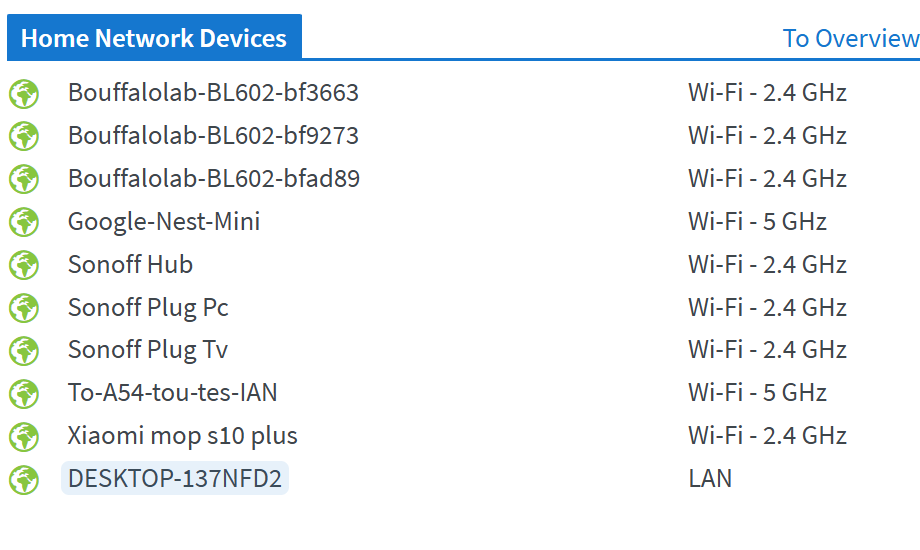Follow the To Overview link

(851, 39)
